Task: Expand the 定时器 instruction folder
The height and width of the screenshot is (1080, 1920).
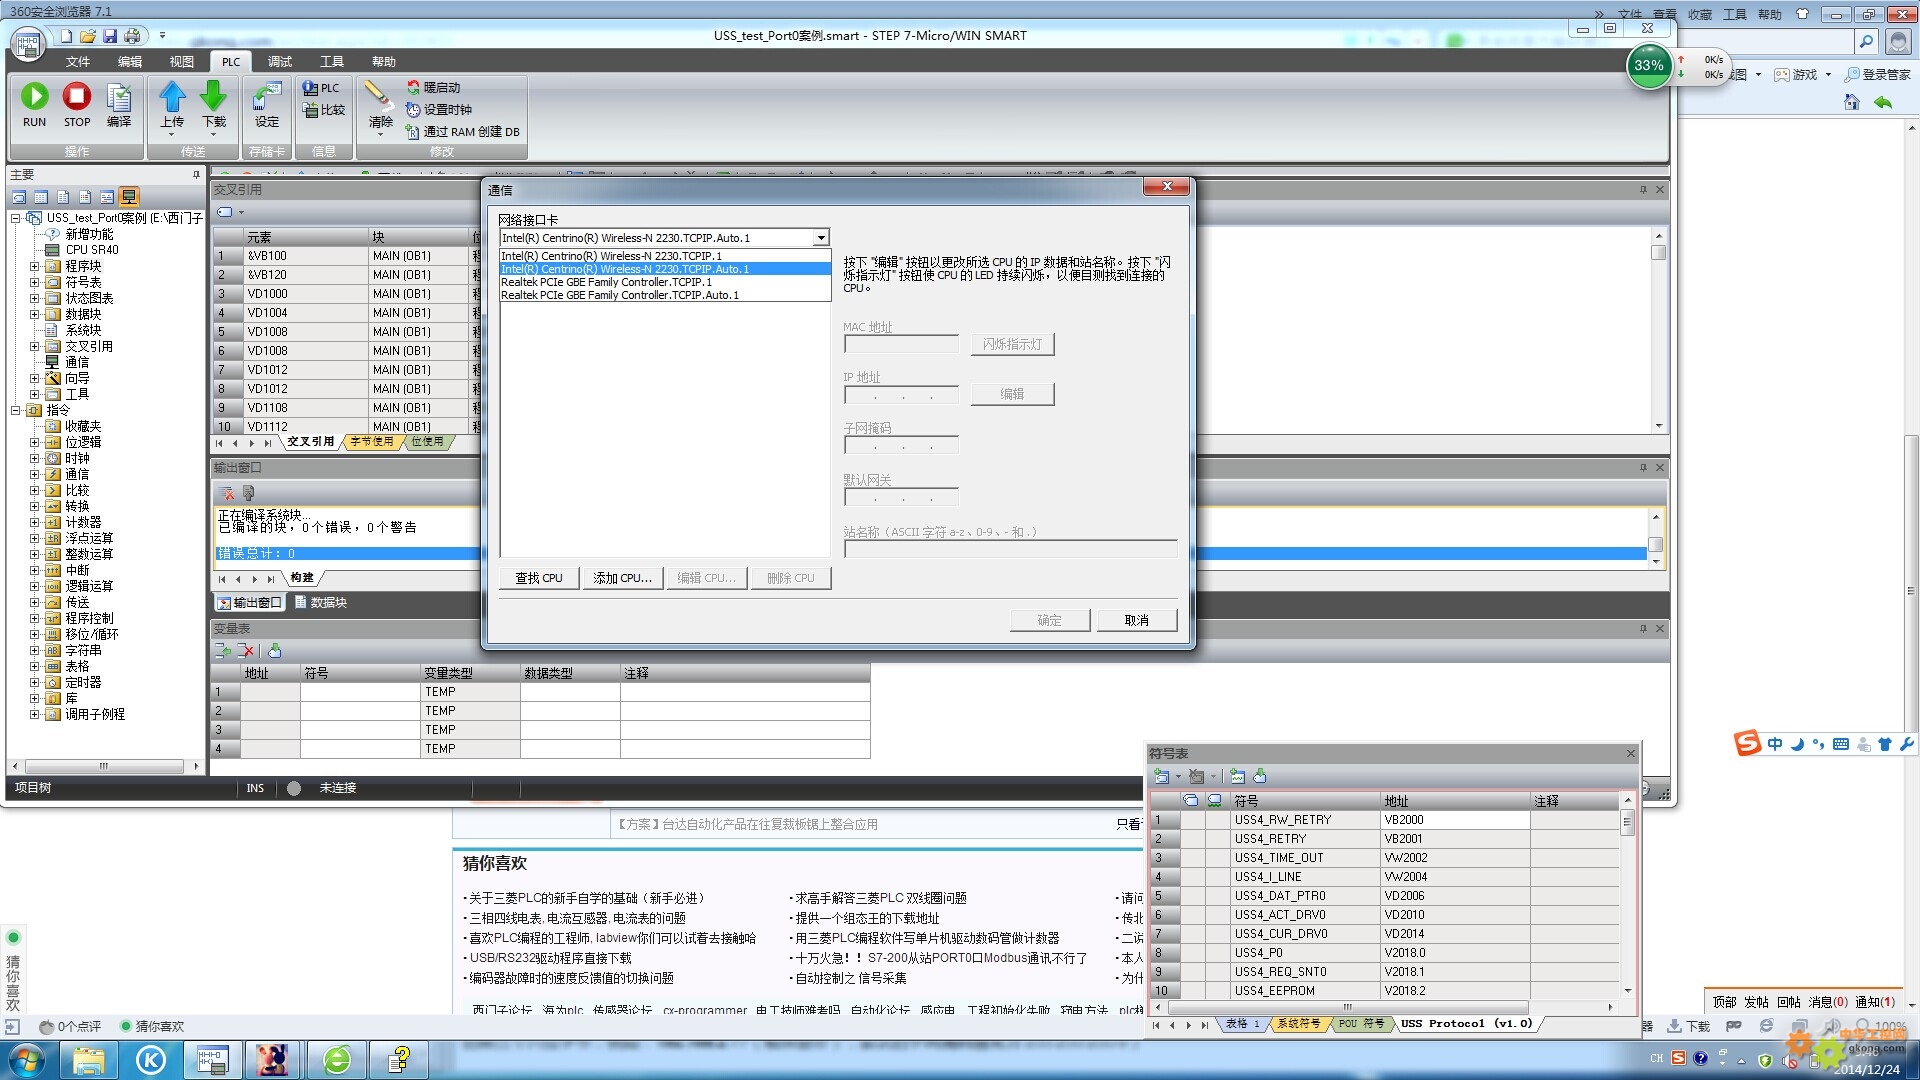Action: pos(35,682)
